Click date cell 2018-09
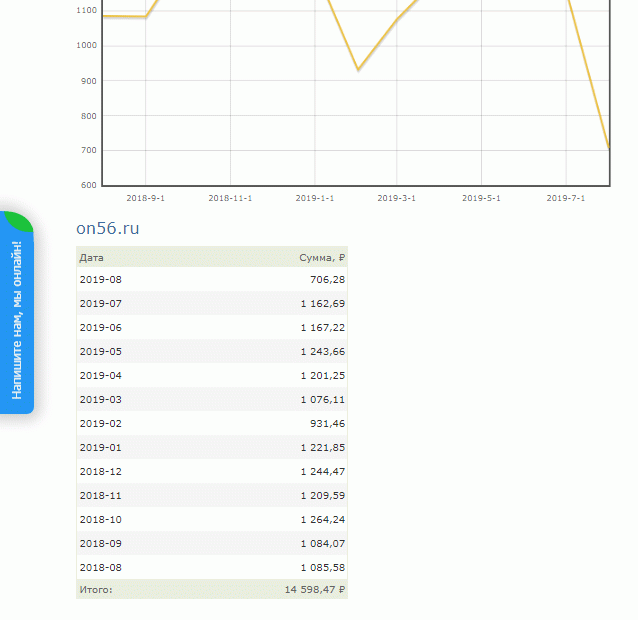Image resolution: width=638 pixels, height=620 pixels. [101, 544]
